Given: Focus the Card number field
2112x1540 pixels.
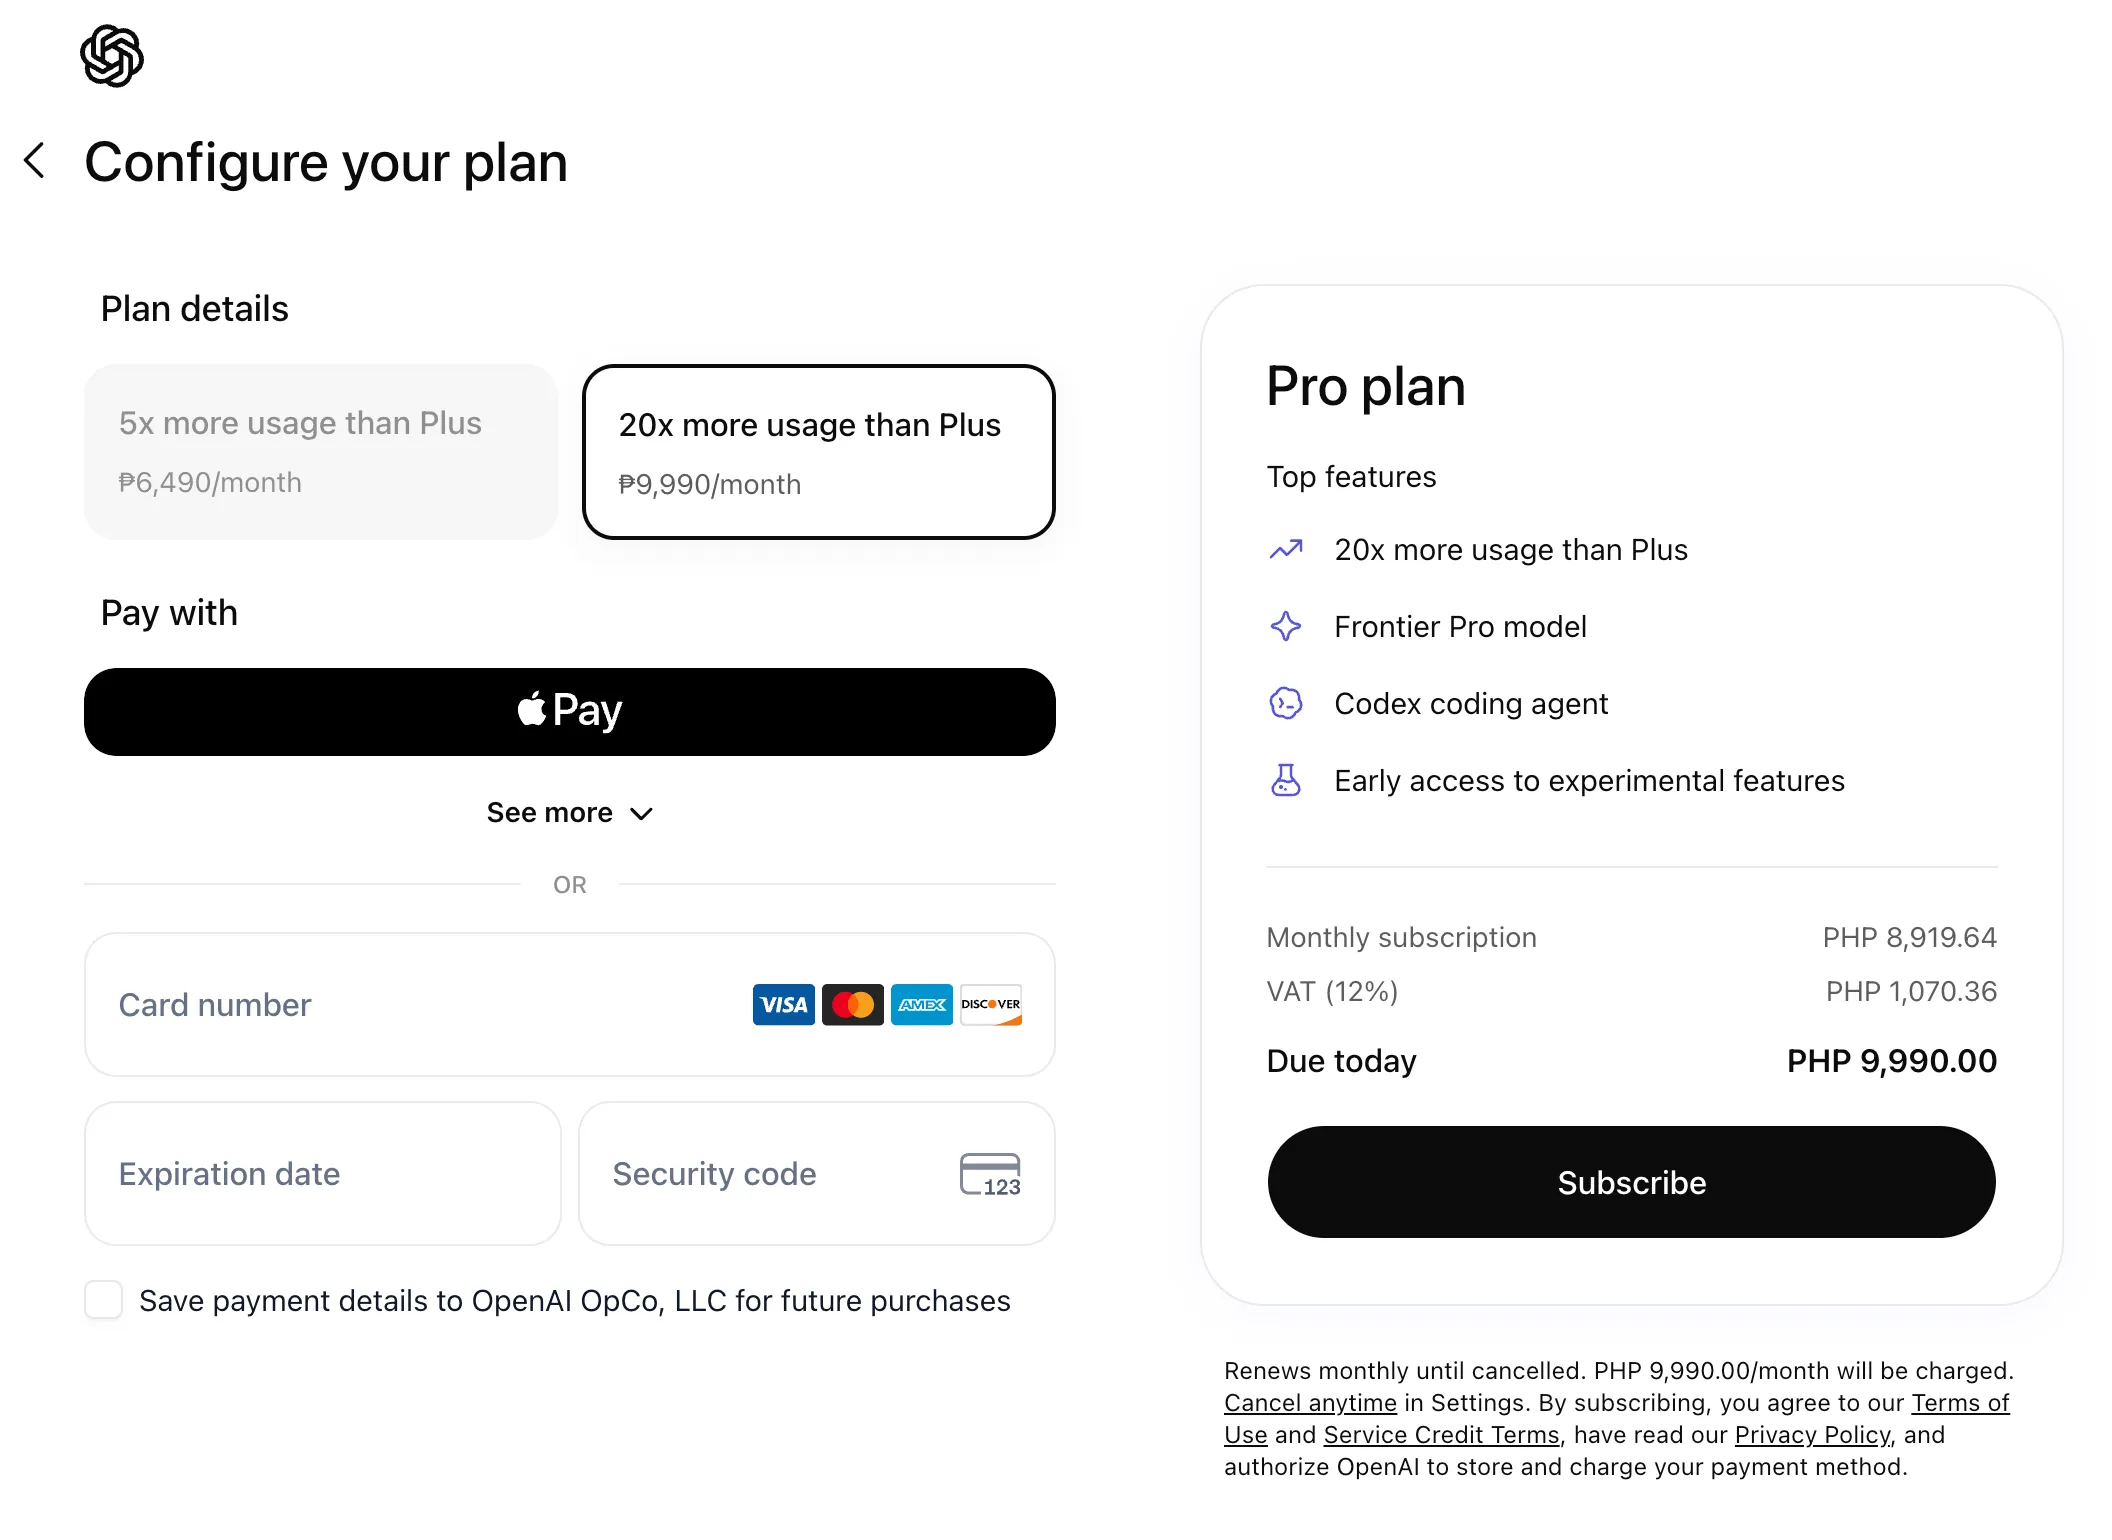Looking at the screenshot, I should click(x=570, y=1004).
